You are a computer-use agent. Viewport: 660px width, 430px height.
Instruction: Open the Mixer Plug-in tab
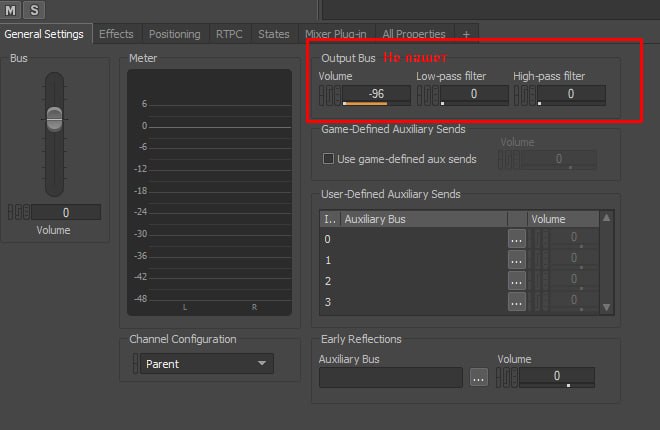click(335, 34)
